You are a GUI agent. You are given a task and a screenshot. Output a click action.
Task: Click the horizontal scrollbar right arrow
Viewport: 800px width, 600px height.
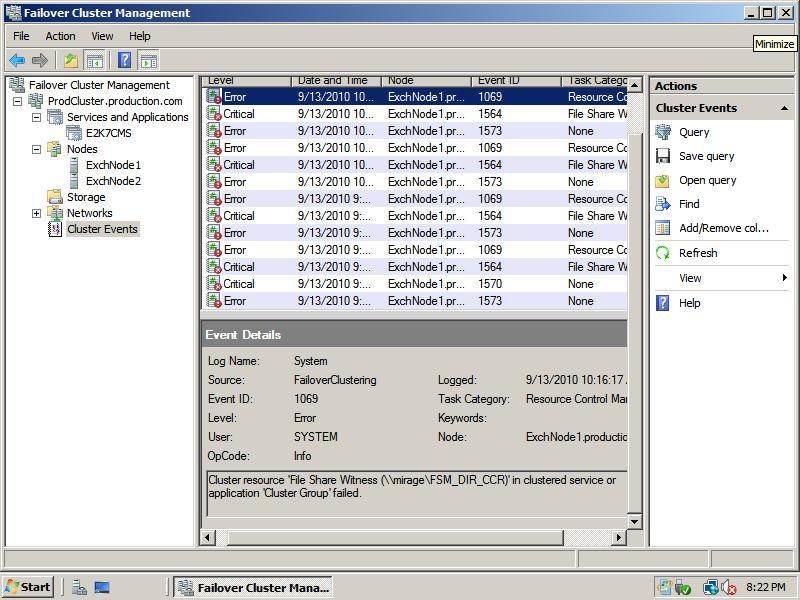pyautogui.click(x=619, y=537)
